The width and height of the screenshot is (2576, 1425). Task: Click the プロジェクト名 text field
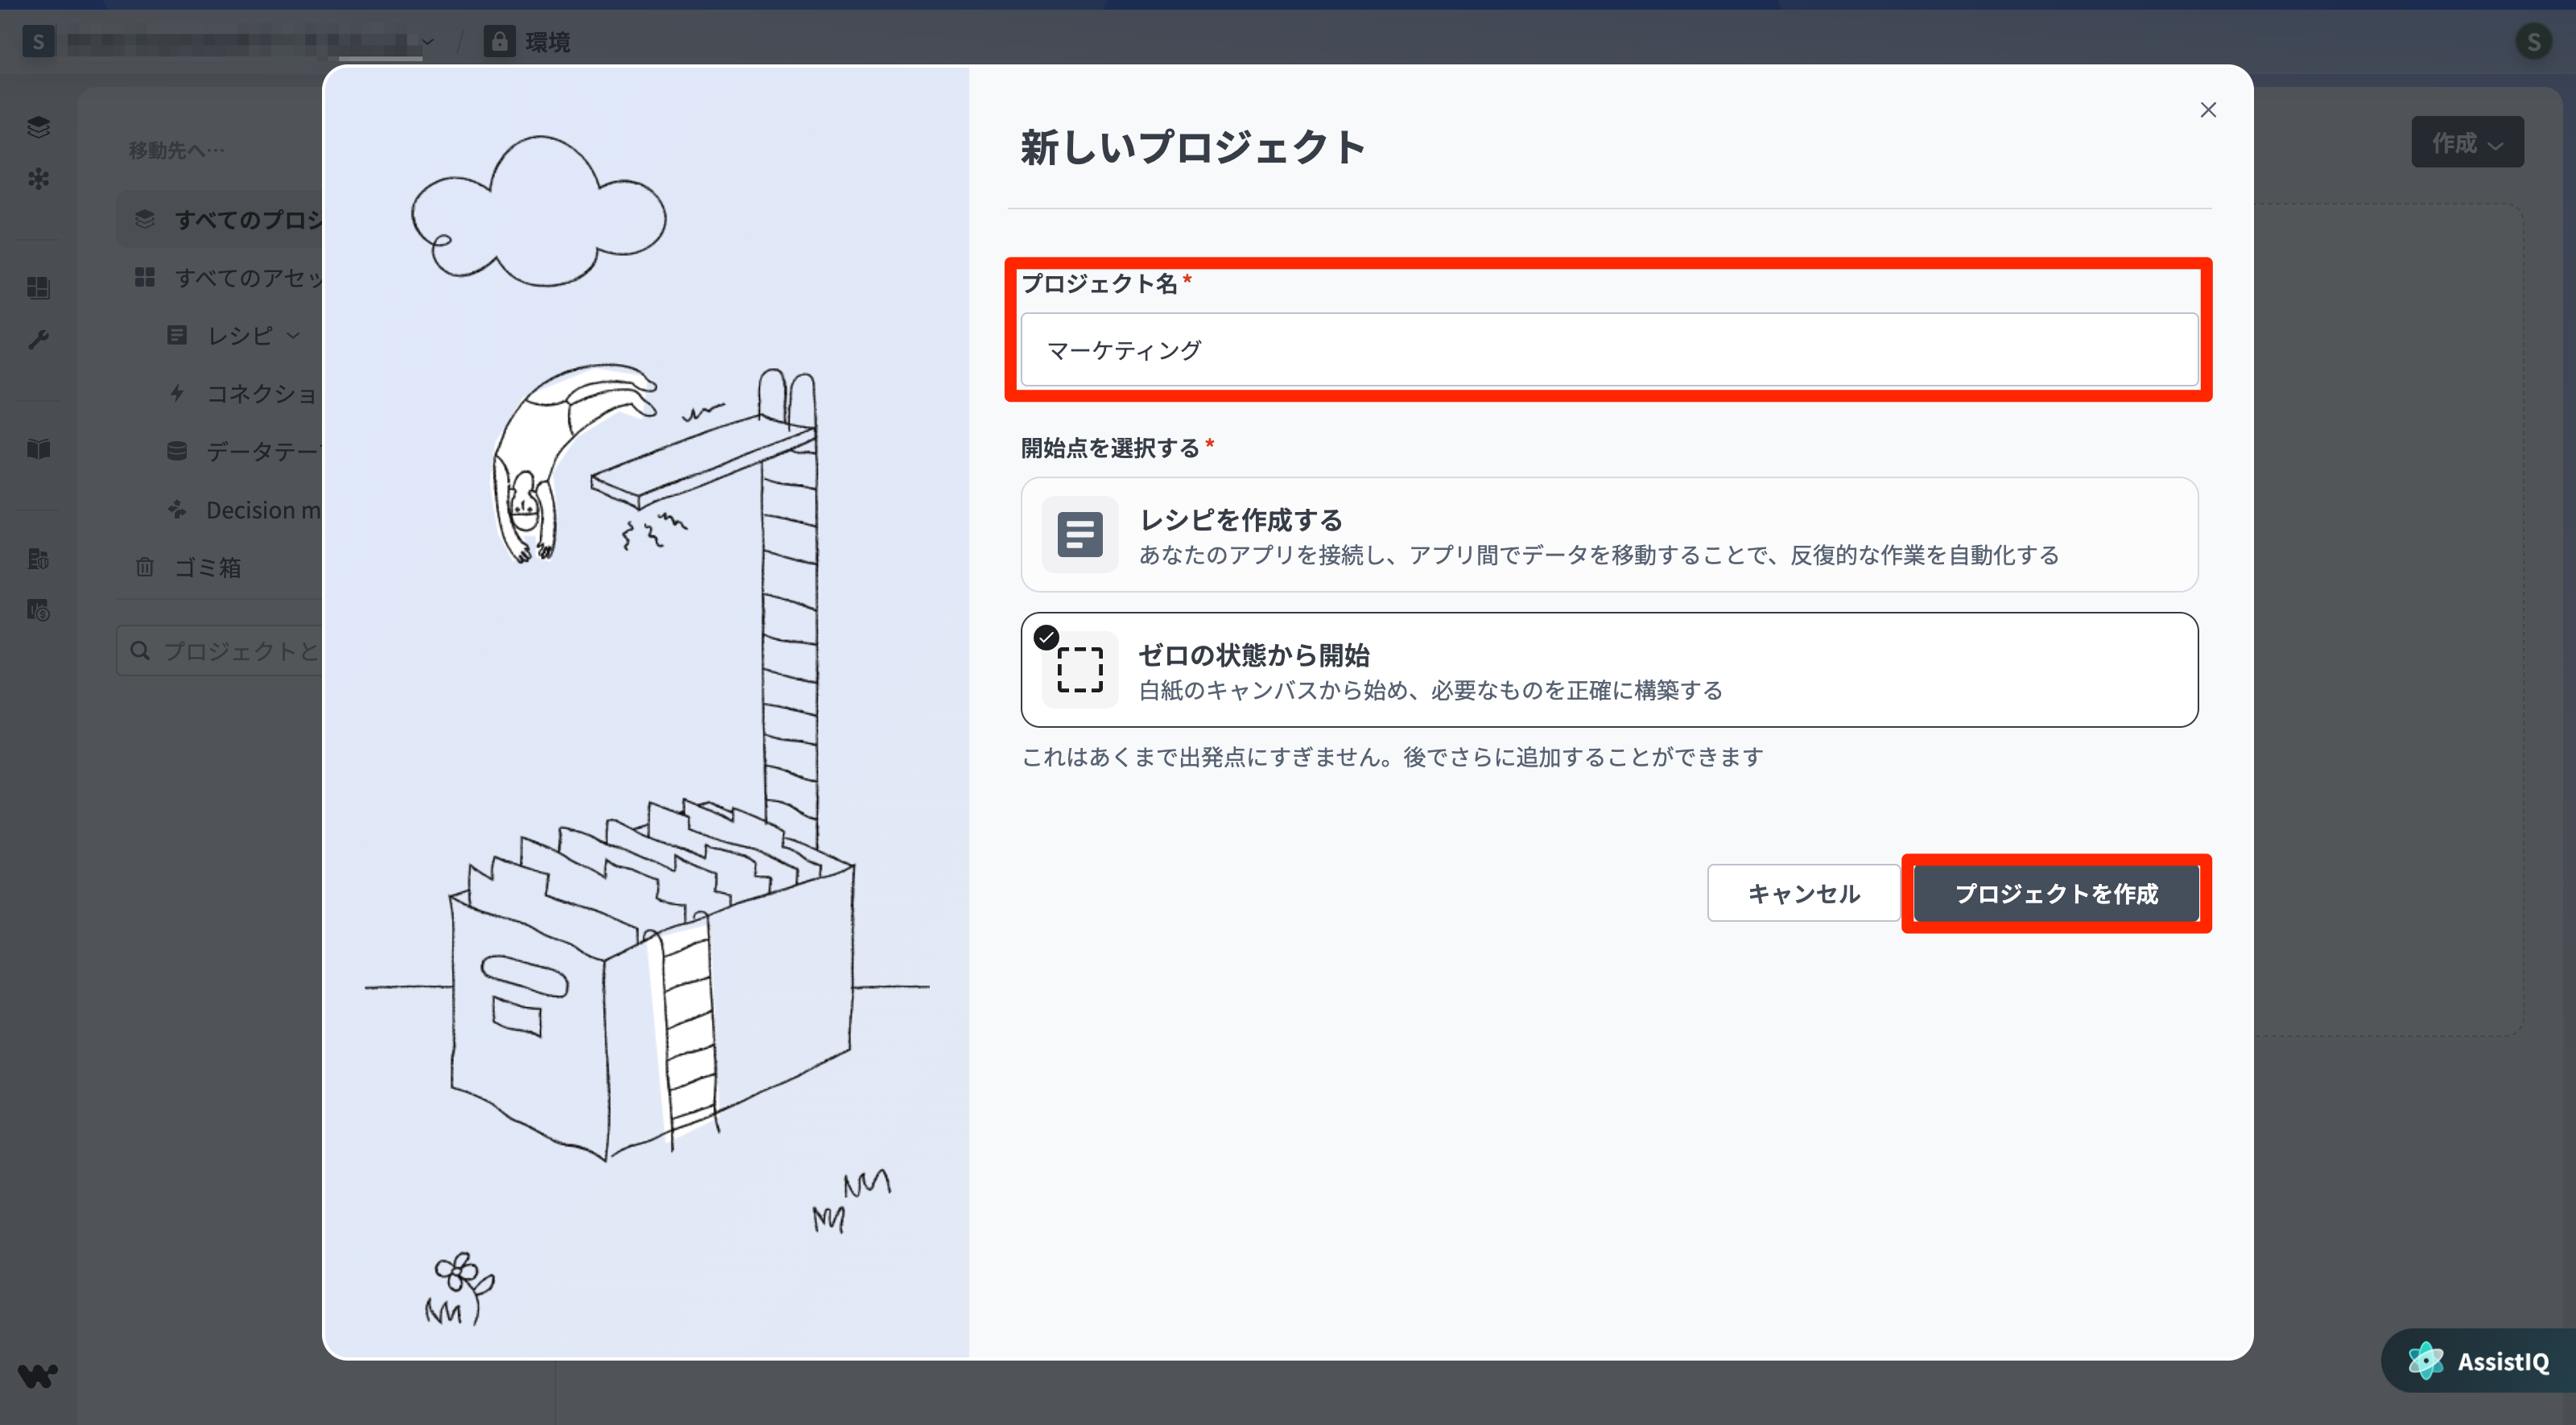pyautogui.click(x=1609, y=350)
